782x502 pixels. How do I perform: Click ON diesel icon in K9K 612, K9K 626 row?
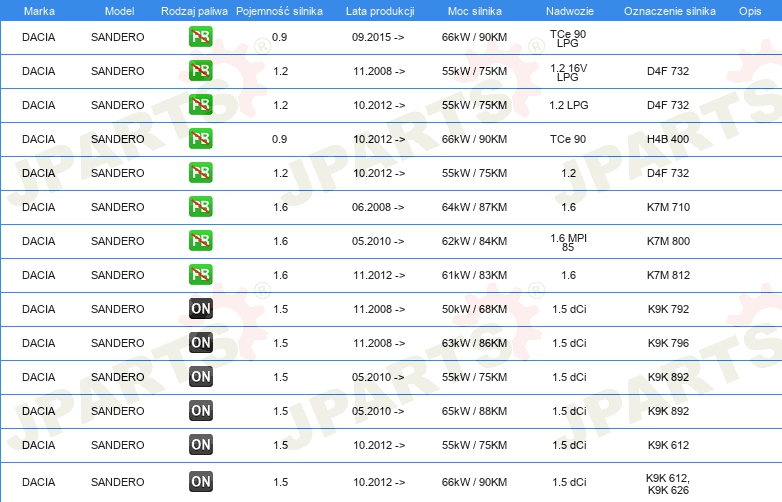[x=200, y=482]
